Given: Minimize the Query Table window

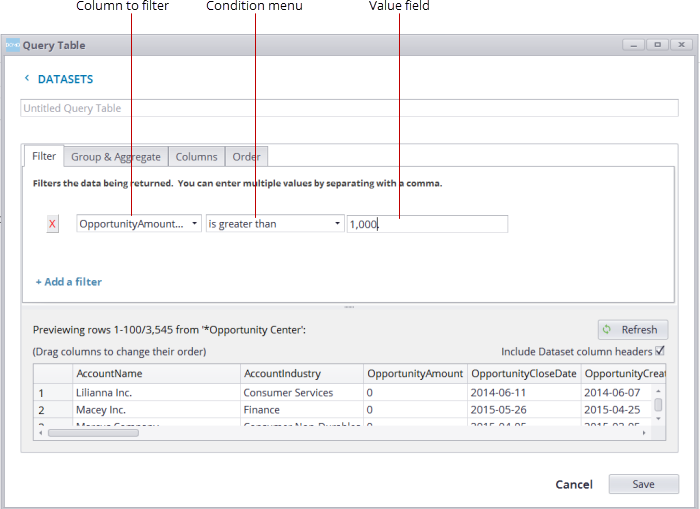Looking at the screenshot, I should click(633, 45).
